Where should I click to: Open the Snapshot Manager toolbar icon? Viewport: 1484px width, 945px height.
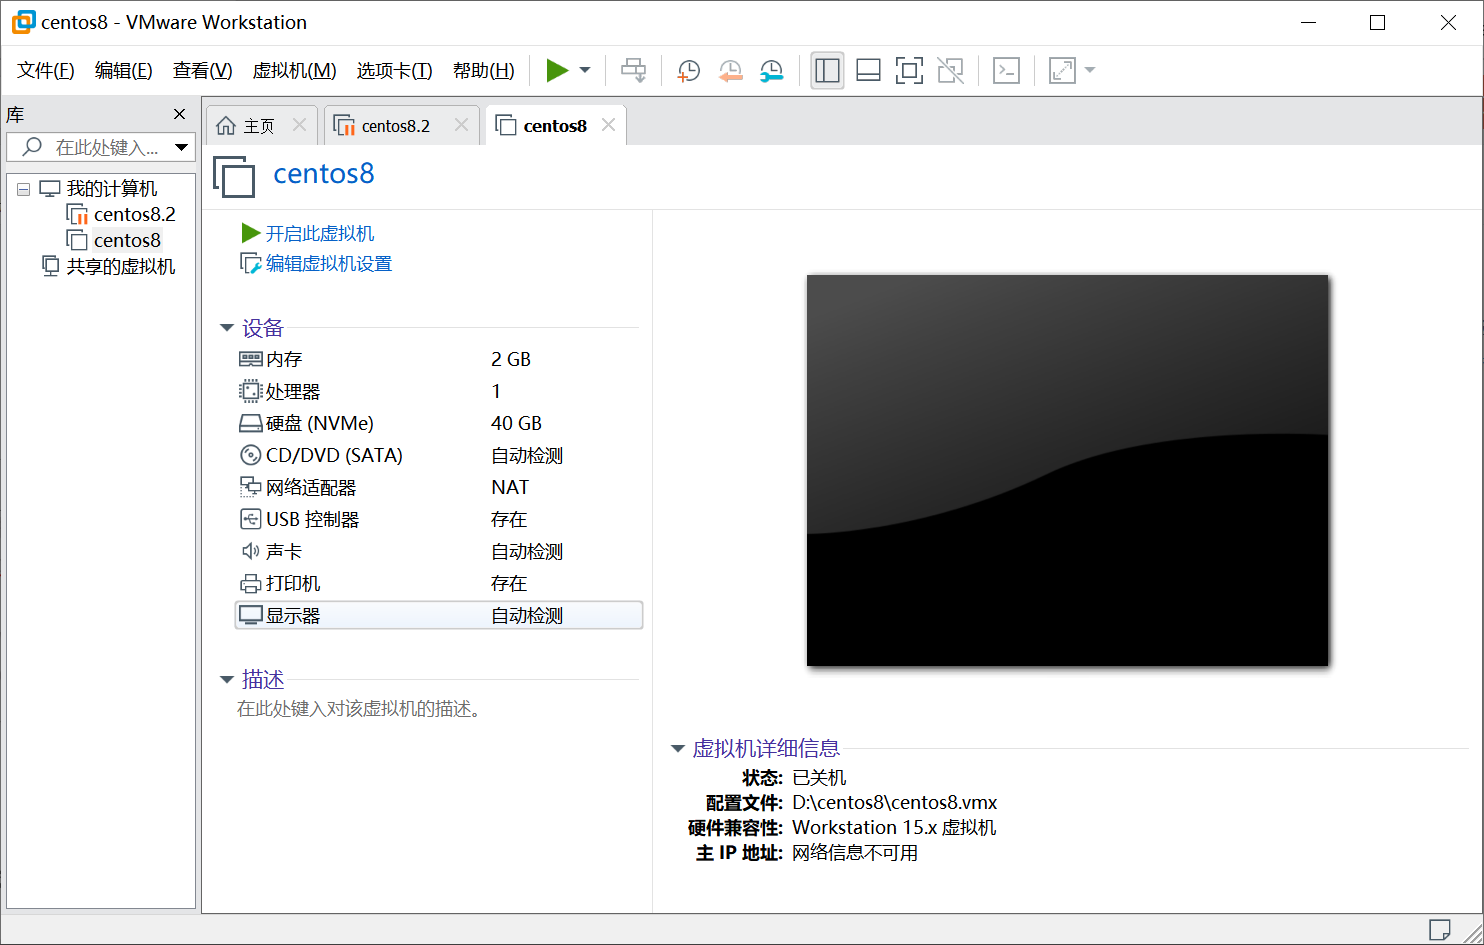tap(770, 70)
